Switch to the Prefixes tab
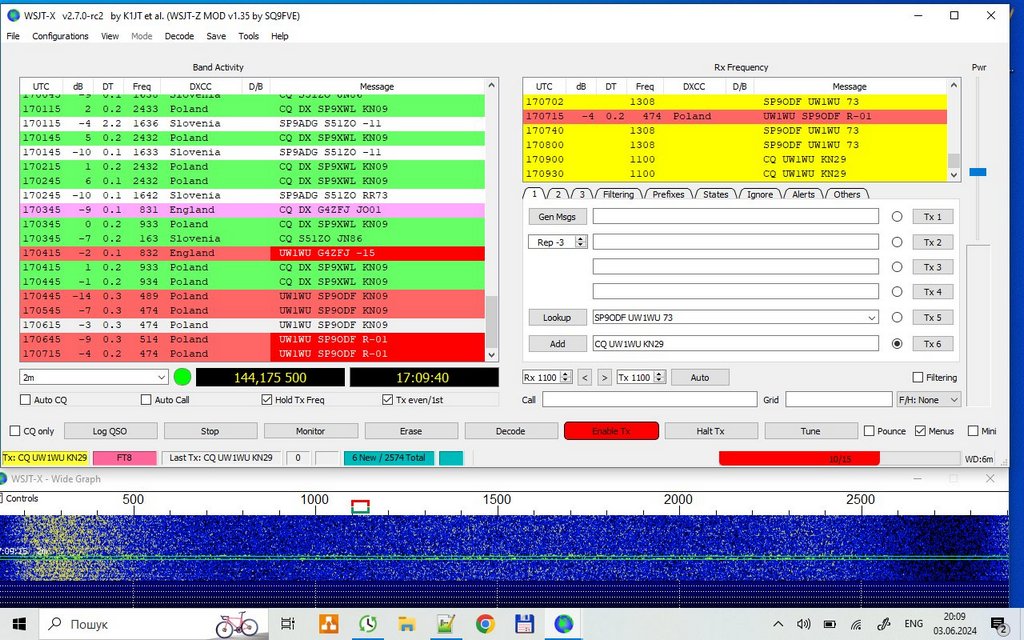Image resolution: width=1024 pixels, height=640 pixels. [x=668, y=194]
